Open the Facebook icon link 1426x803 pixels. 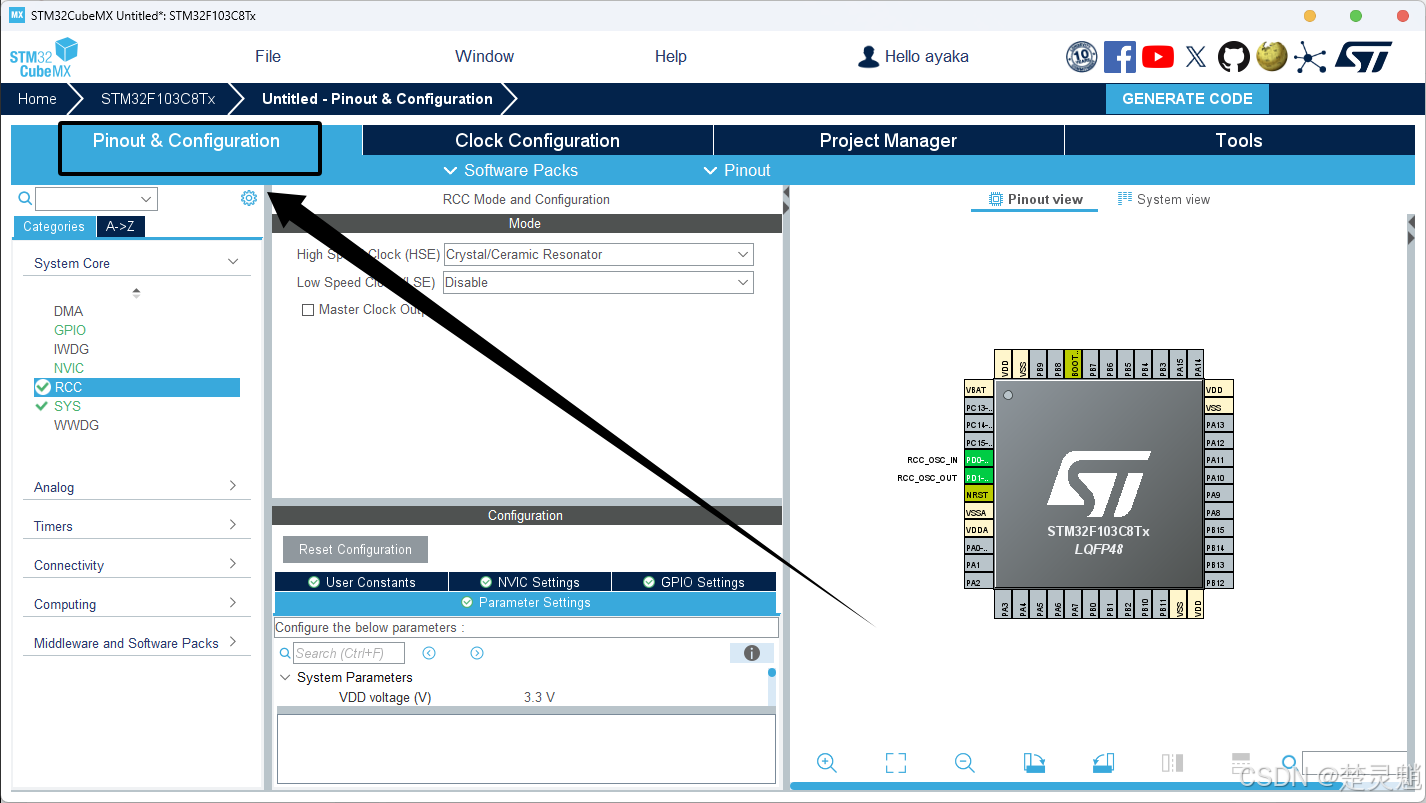(1120, 57)
